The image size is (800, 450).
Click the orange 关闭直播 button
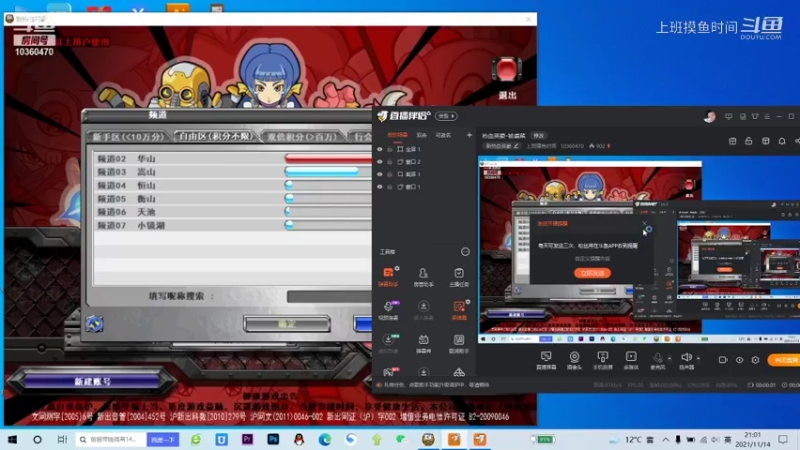[784, 360]
